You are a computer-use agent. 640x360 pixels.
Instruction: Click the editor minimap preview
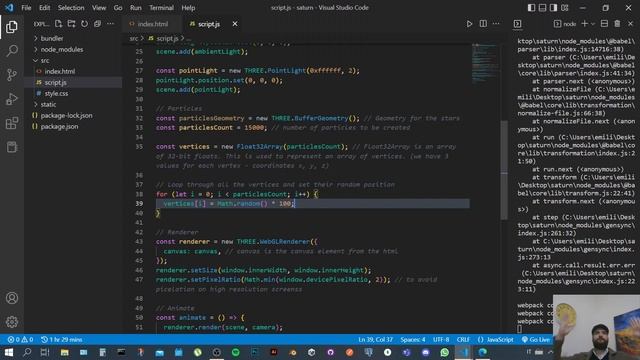(484, 63)
